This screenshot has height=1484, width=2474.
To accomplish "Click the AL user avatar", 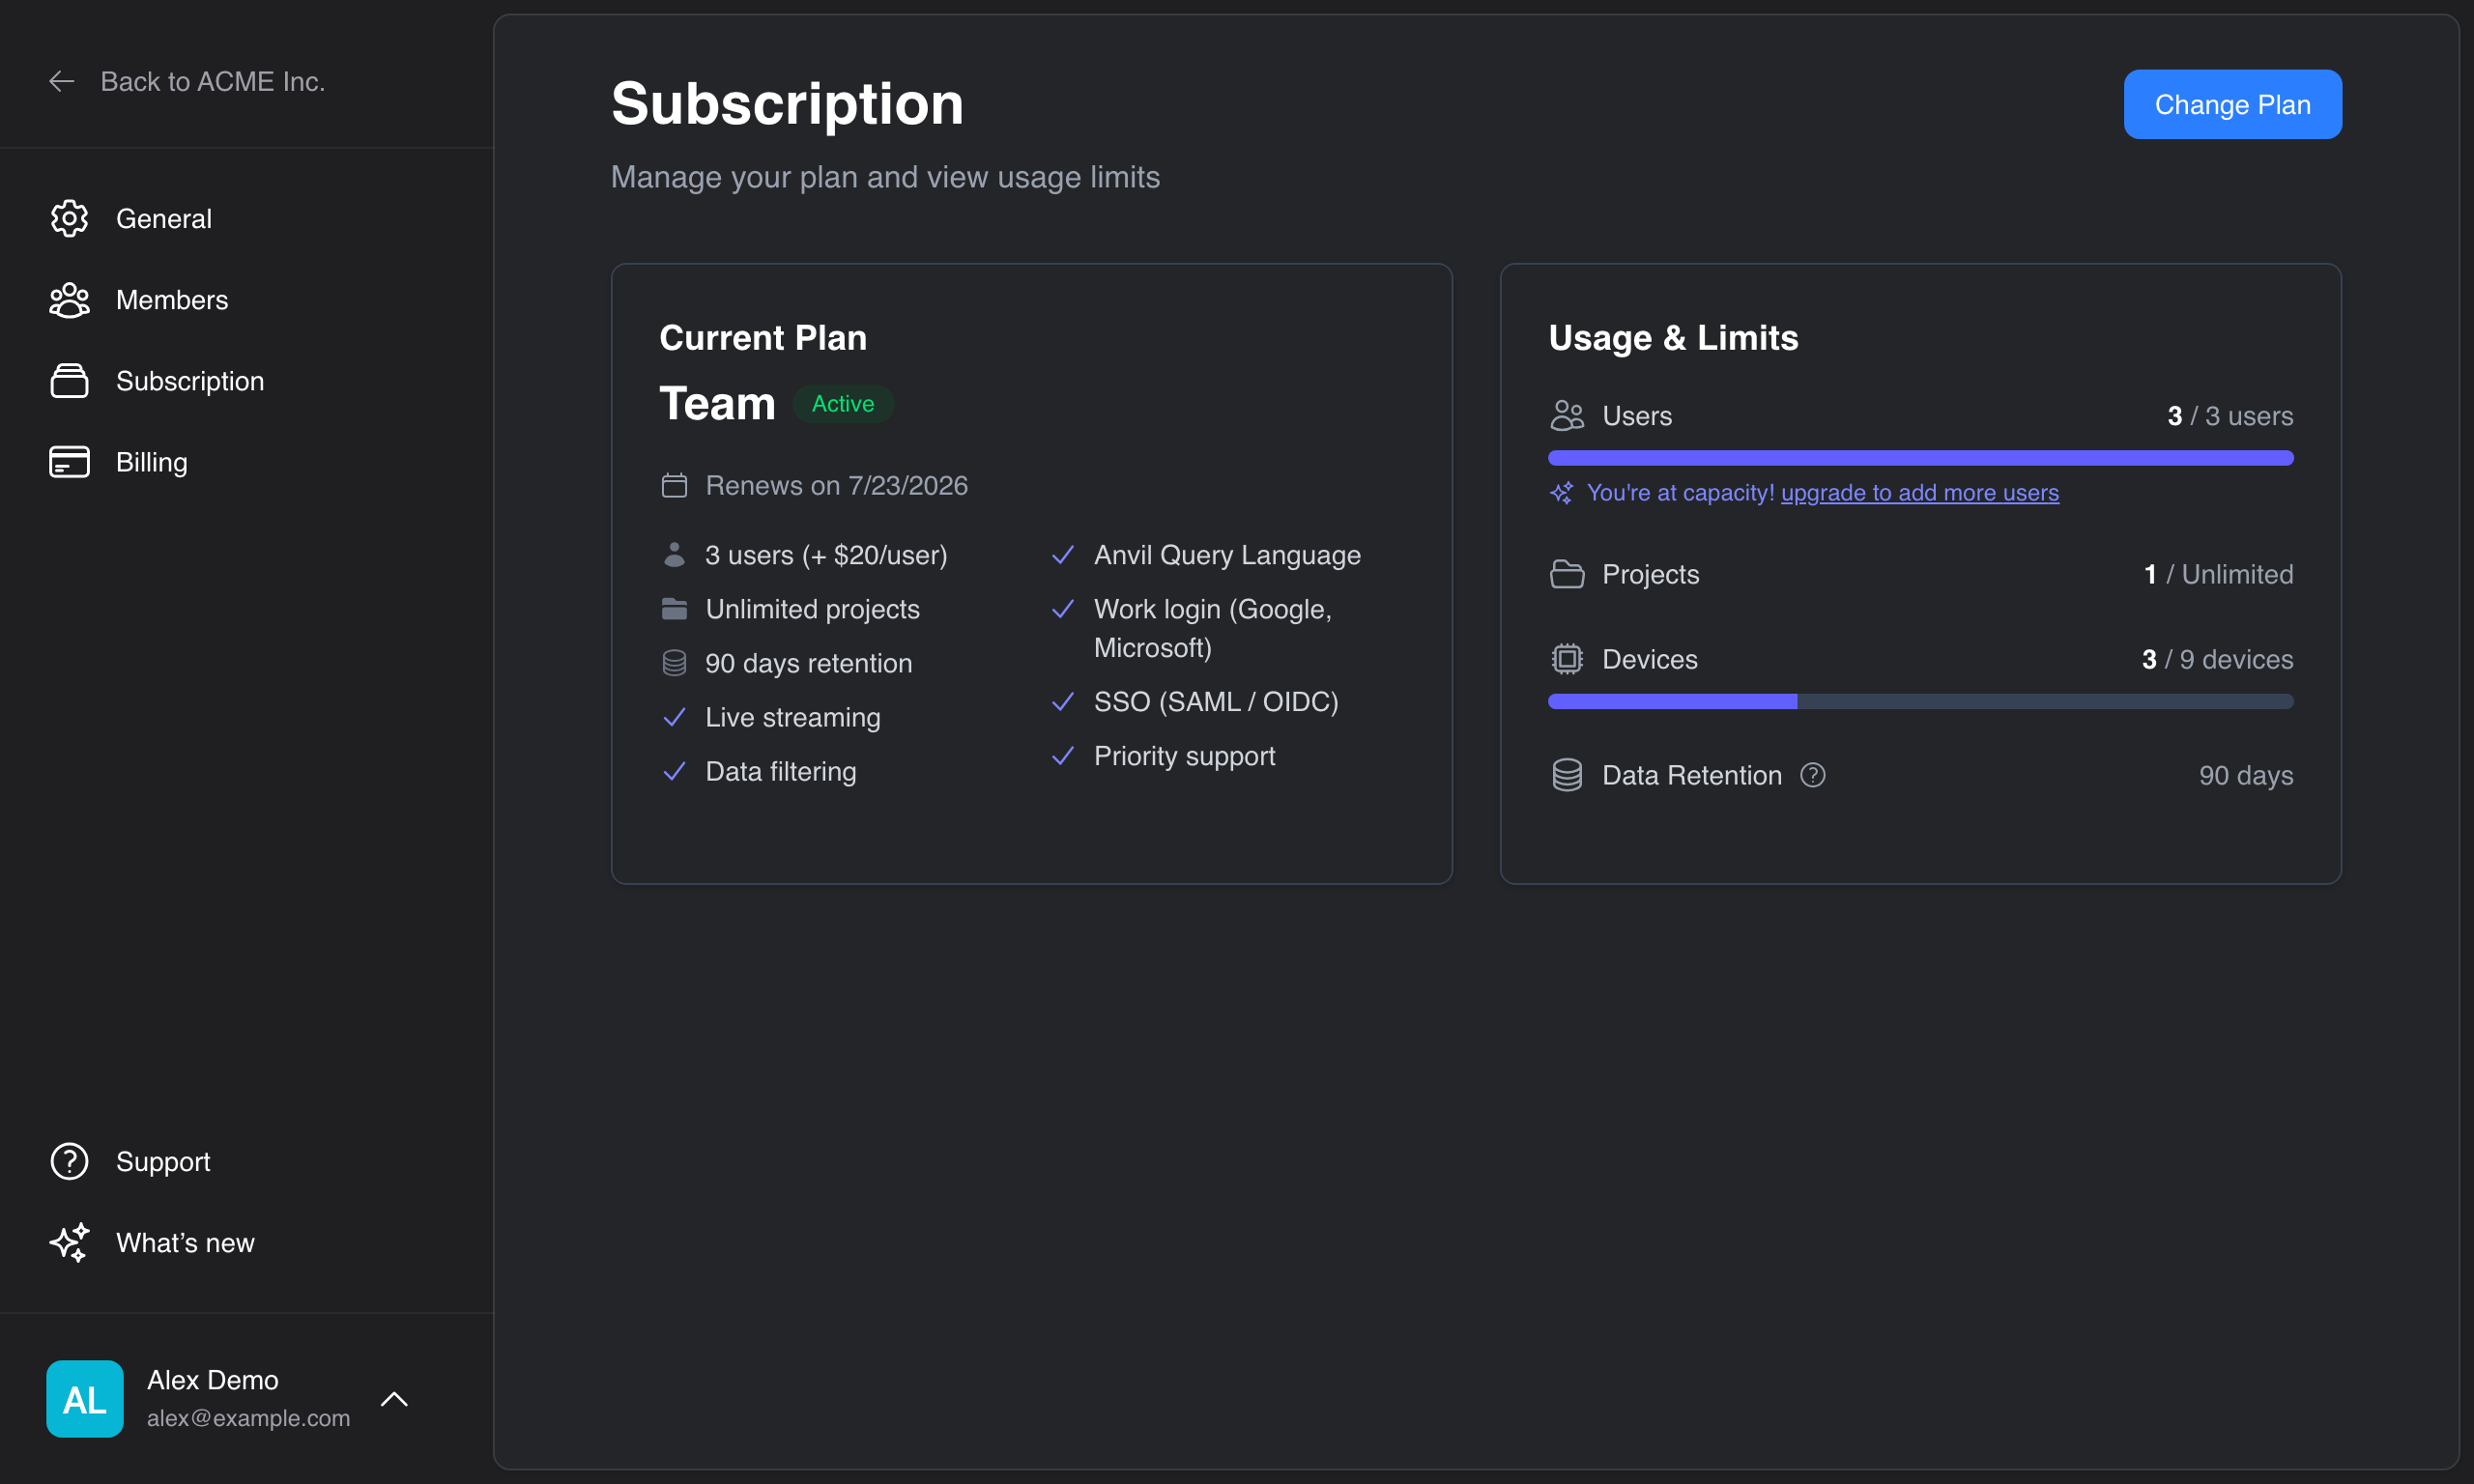I will 85,1398.
